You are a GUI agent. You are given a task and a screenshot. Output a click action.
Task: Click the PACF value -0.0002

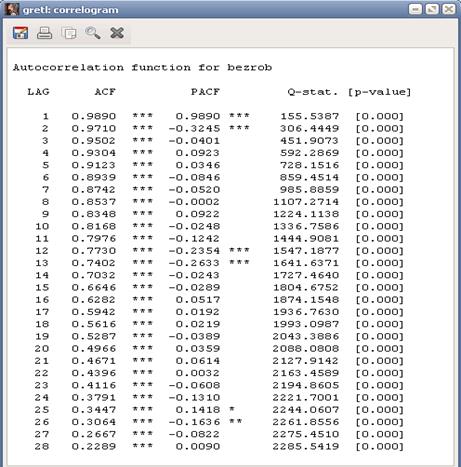click(194, 202)
